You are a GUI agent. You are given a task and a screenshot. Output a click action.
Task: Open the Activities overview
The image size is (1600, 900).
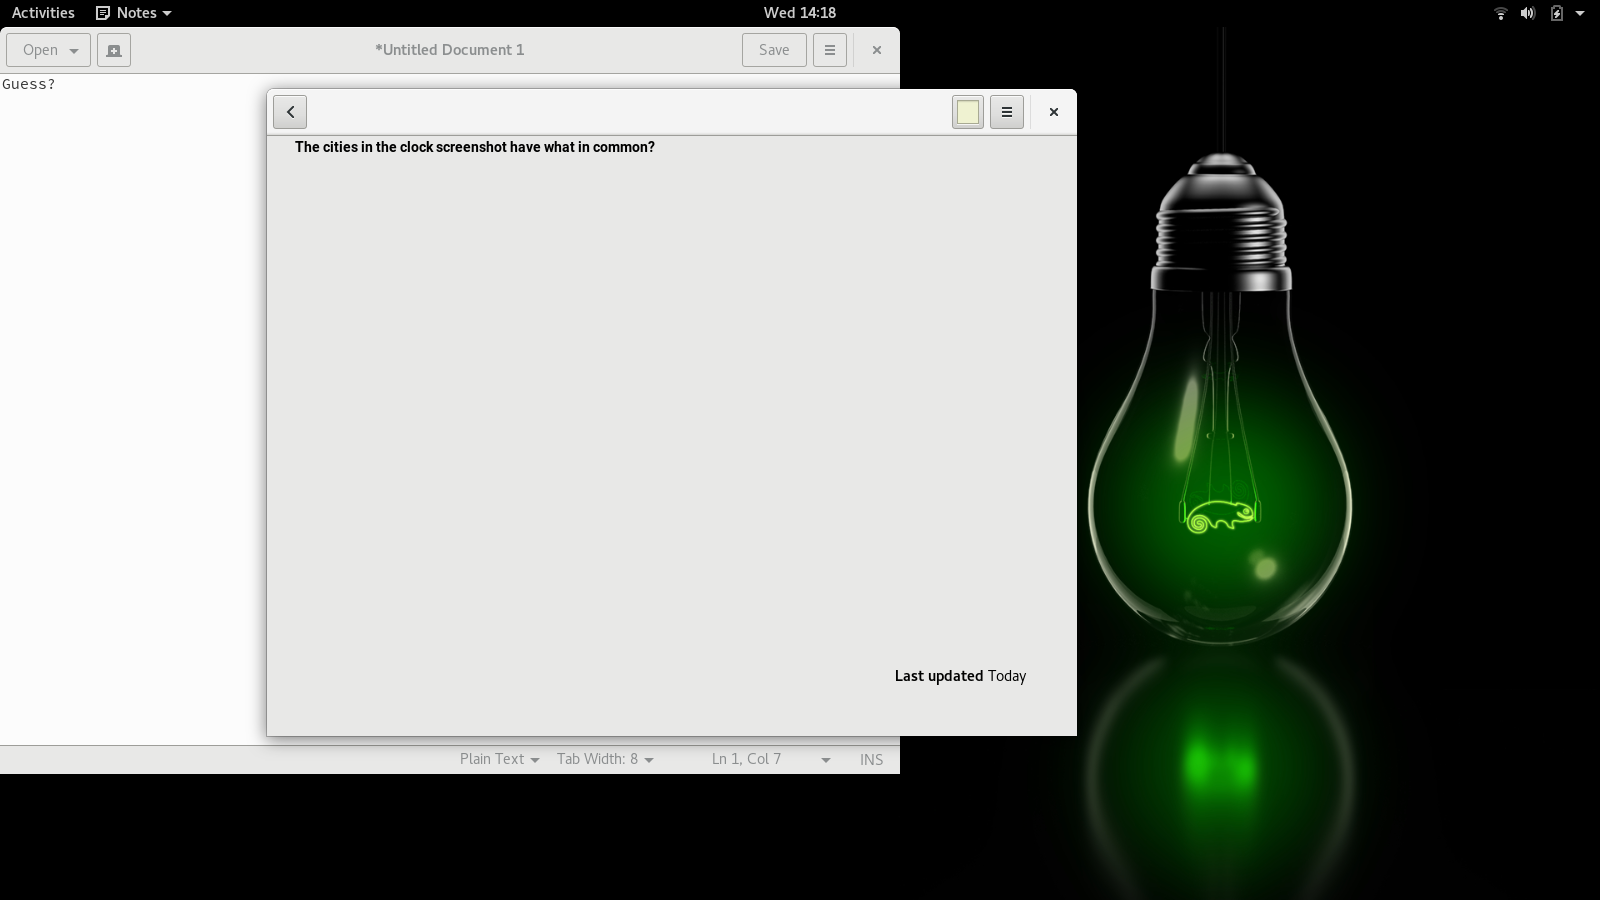click(43, 13)
